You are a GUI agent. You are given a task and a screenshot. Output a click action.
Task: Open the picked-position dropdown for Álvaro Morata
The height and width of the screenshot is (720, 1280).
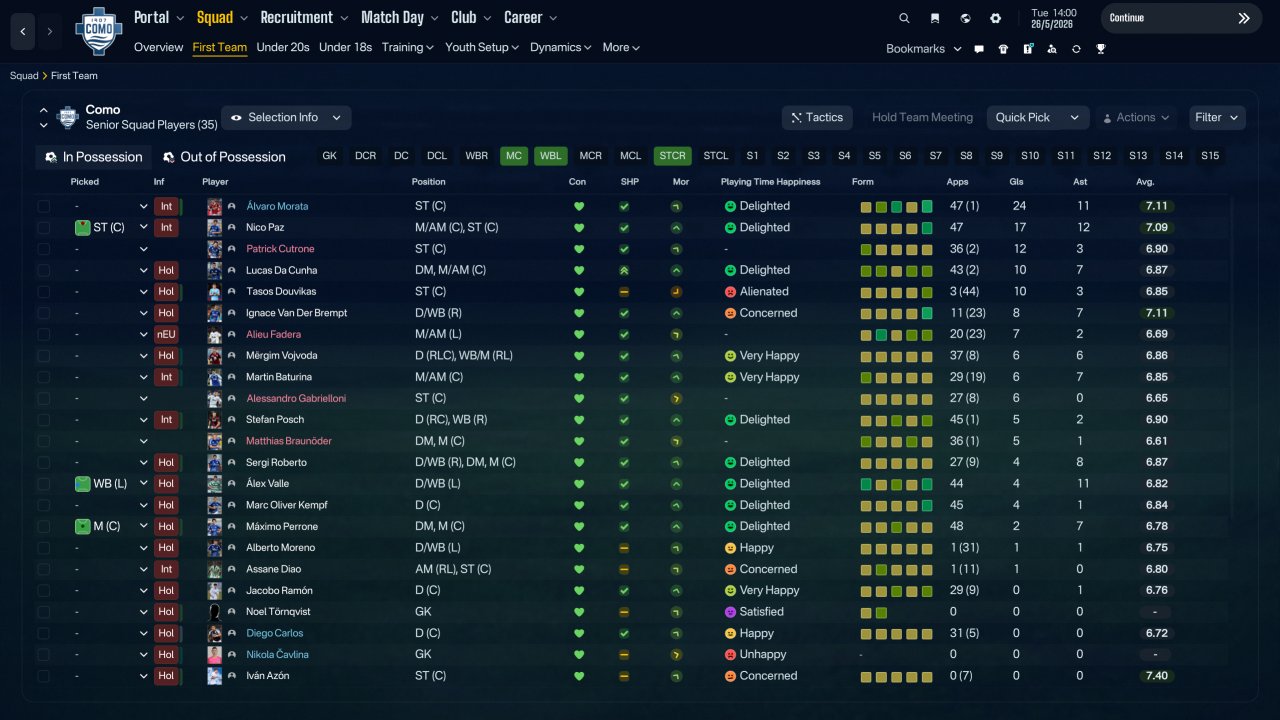click(143, 206)
